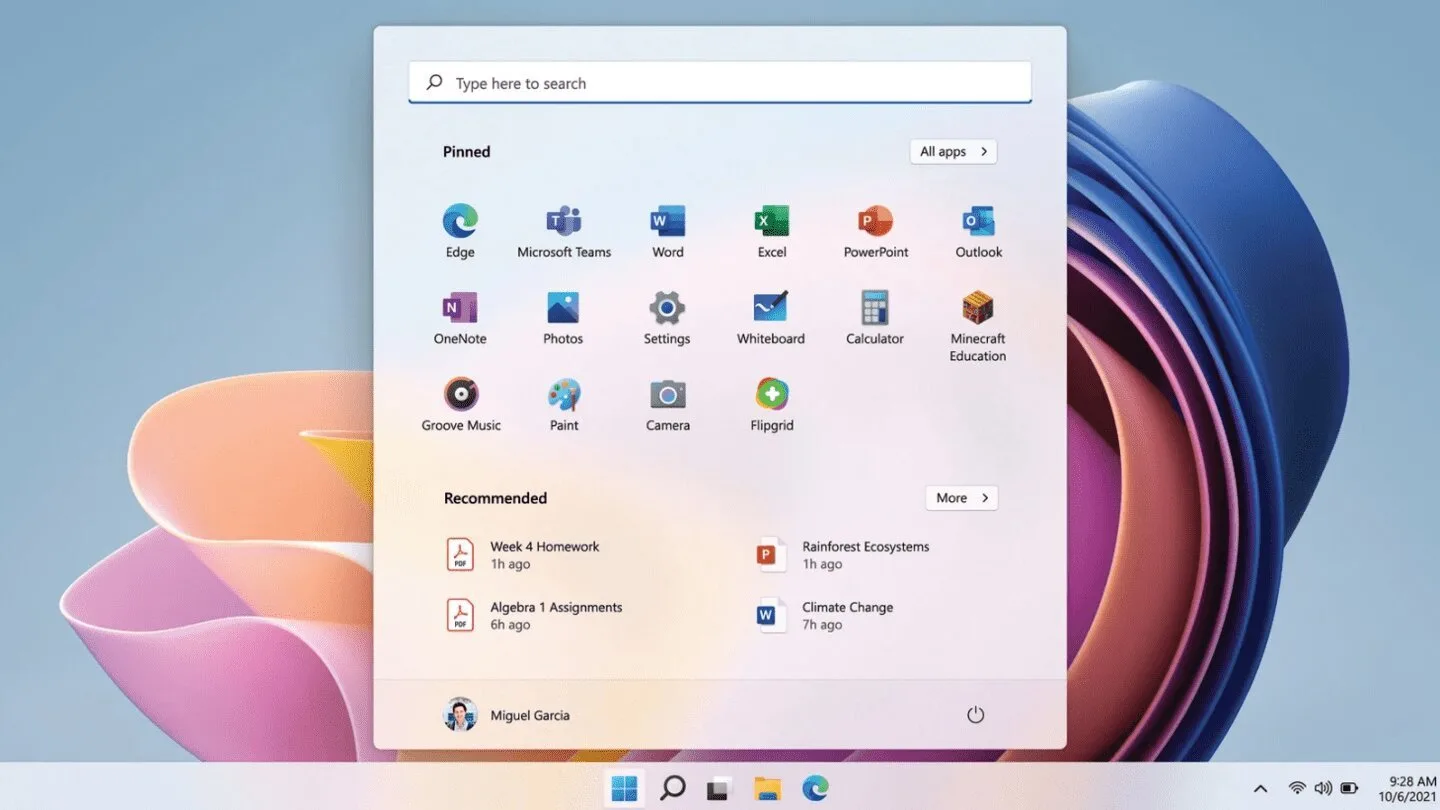Open the Calculator app
The height and width of the screenshot is (810, 1440).
pyautogui.click(x=875, y=318)
